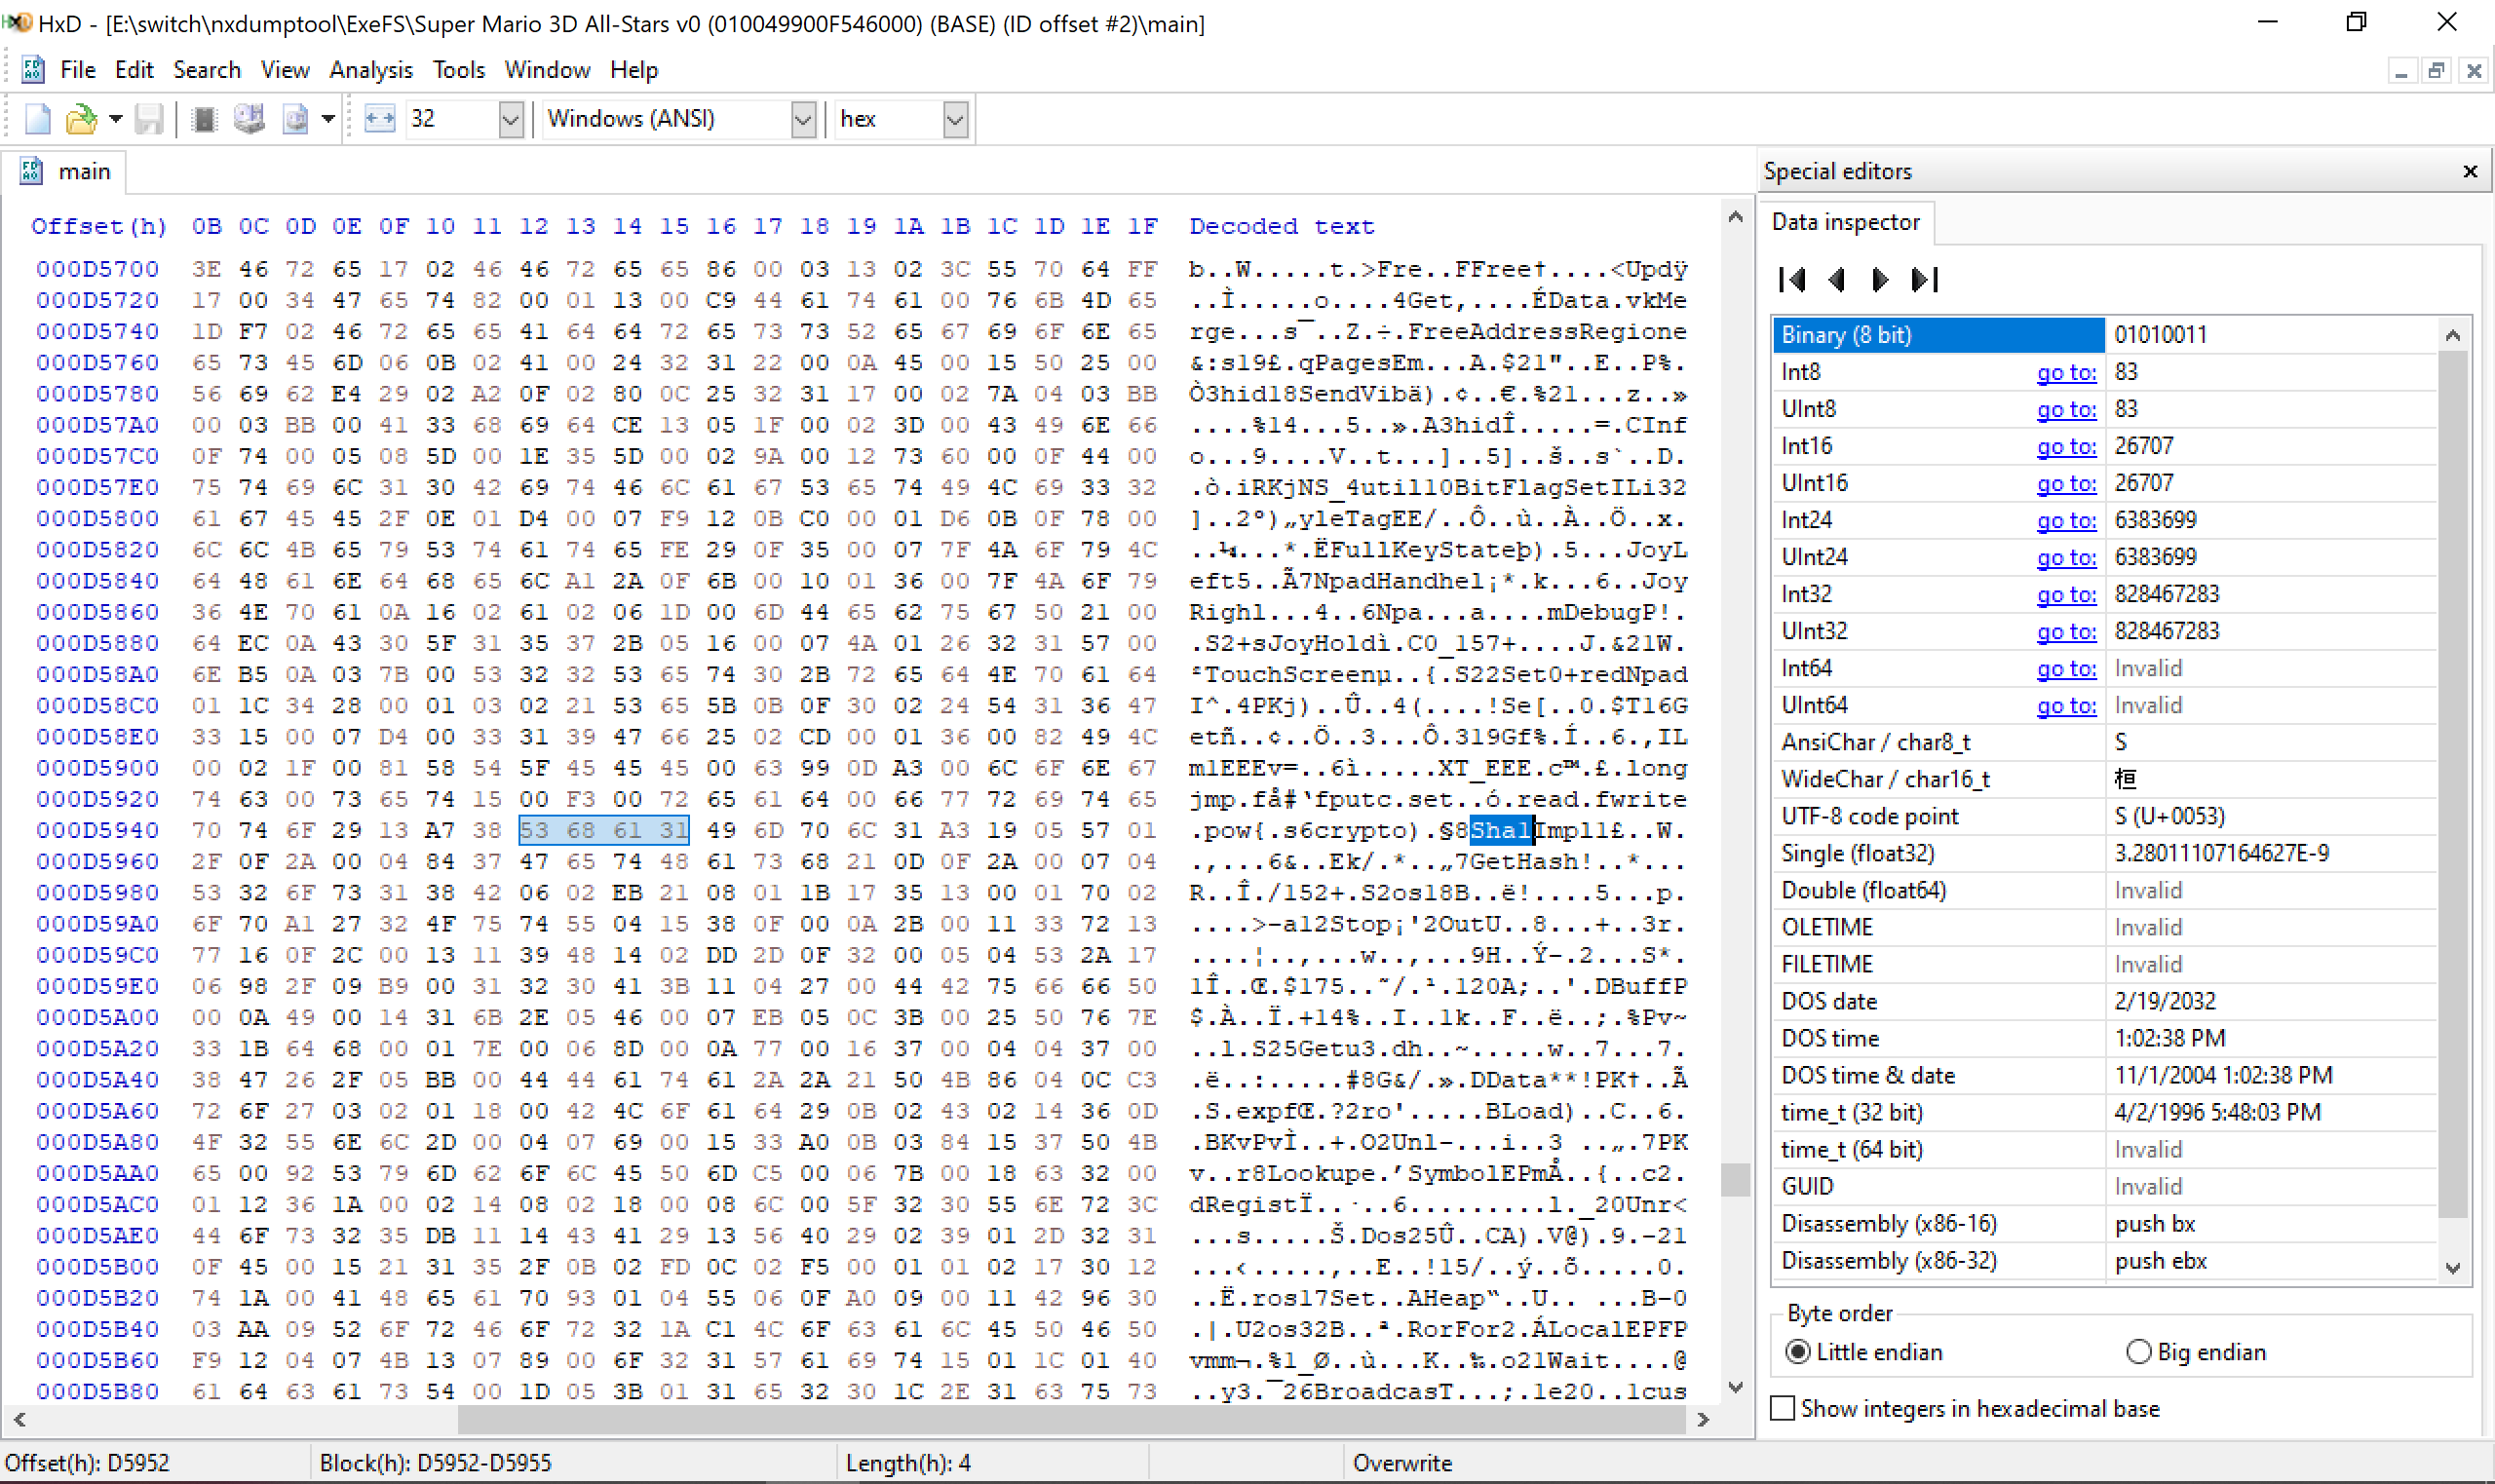Click hex view scroll-up arrow

pos(1735,217)
